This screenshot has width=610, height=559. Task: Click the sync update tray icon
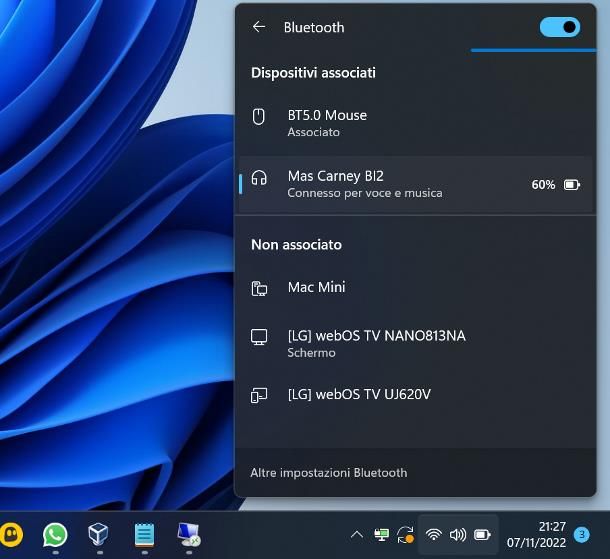pyautogui.click(x=405, y=535)
